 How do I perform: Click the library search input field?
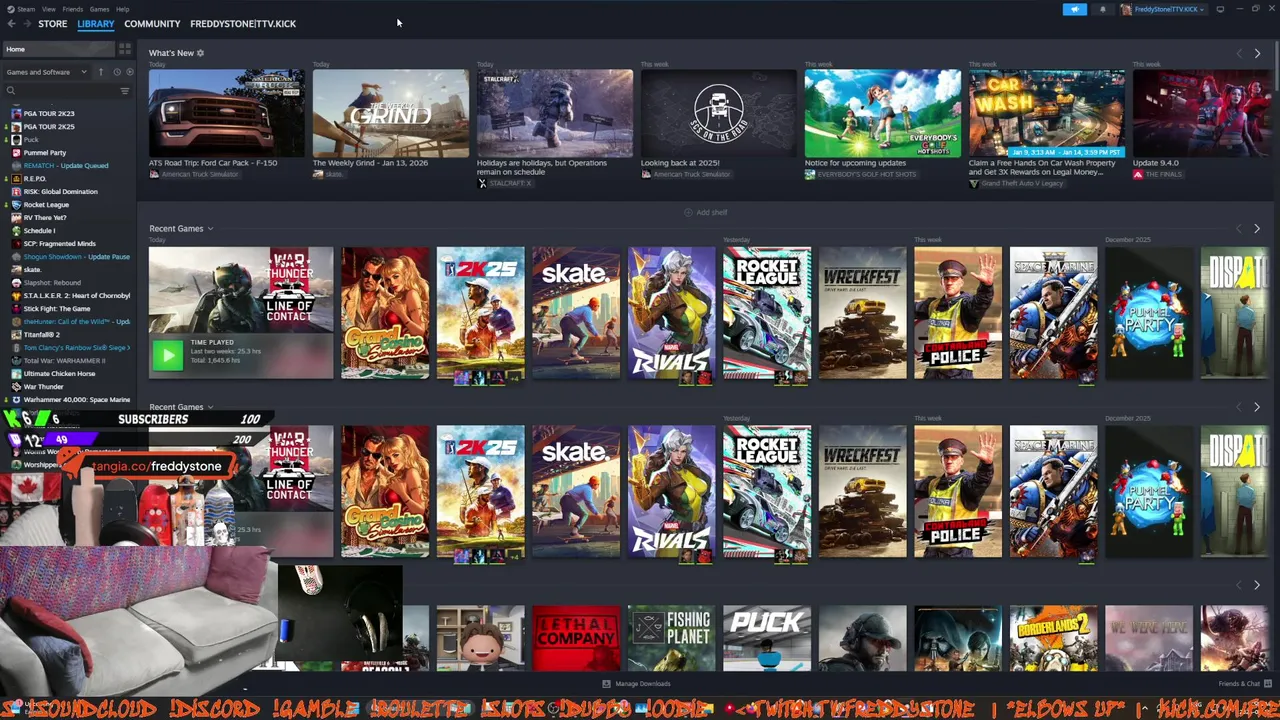tap(66, 91)
